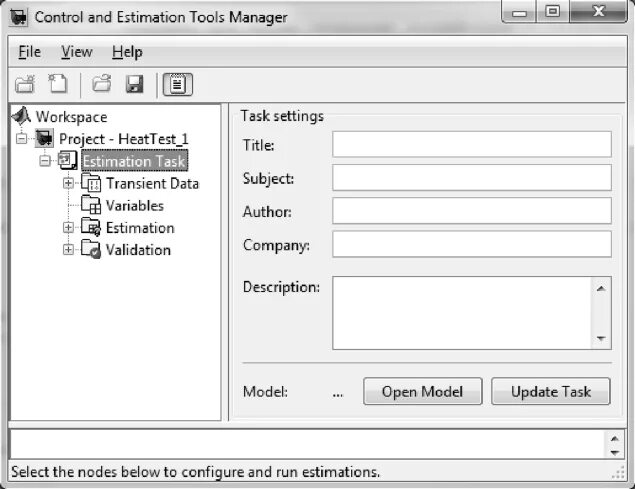Click inside the Description text area

[x=462, y=313]
